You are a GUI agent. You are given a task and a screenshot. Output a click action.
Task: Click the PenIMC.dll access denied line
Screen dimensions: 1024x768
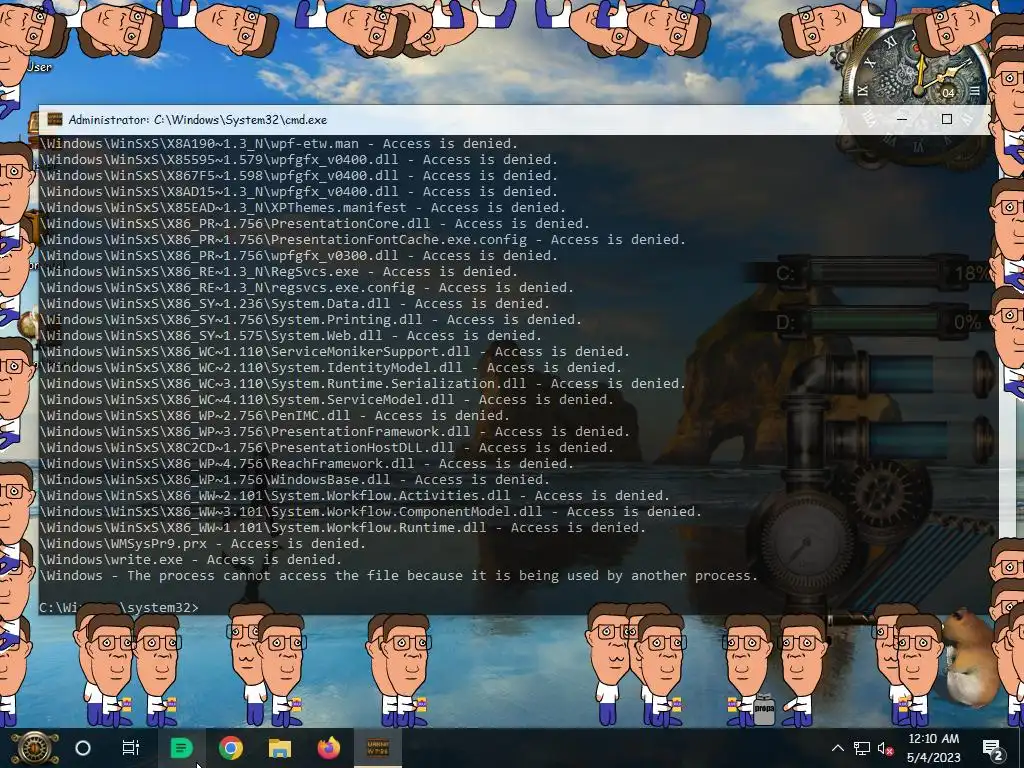click(x=275, y=415)
